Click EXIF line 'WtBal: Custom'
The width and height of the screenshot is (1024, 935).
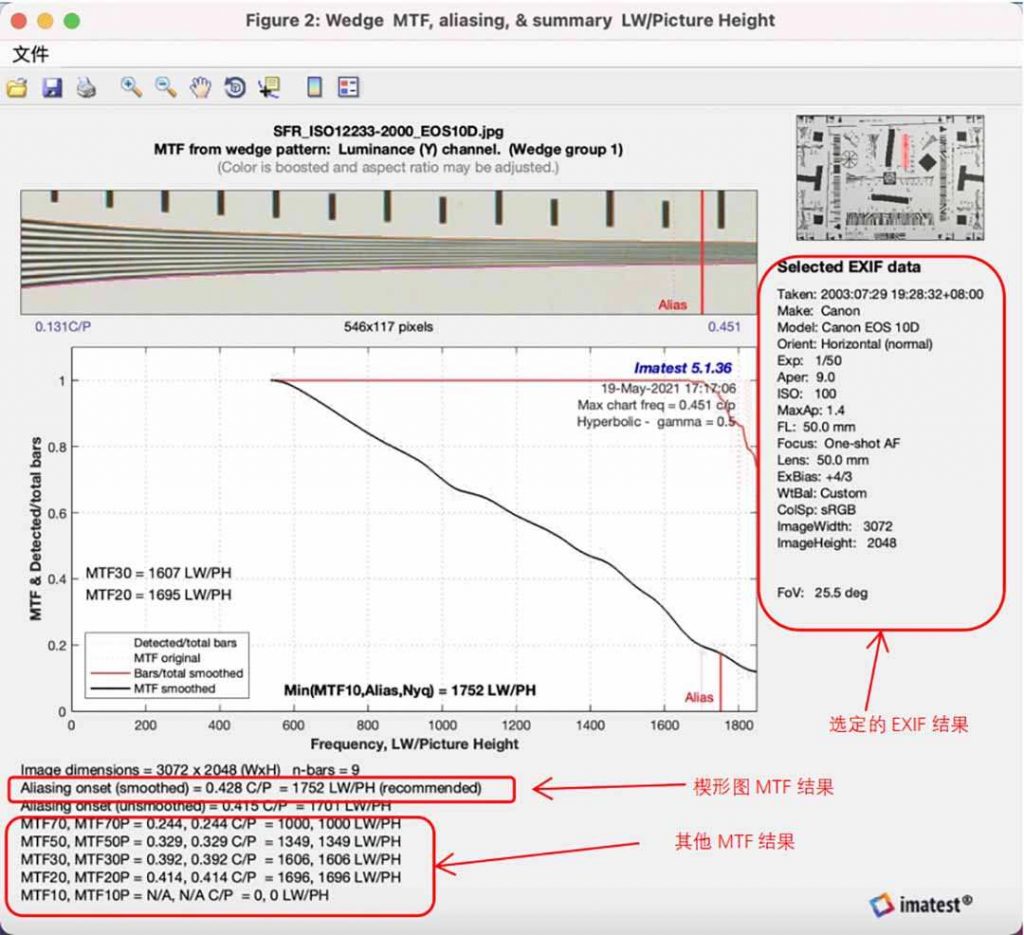coord(822,493)
